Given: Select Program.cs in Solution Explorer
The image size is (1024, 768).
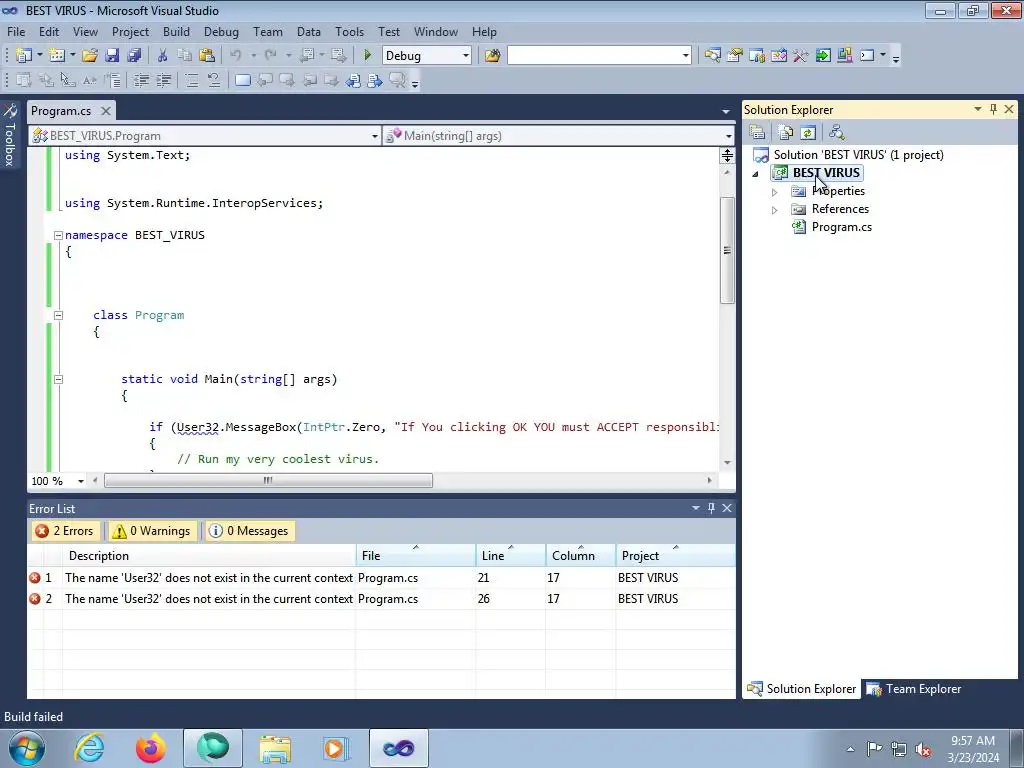Looking at the screenshot, I should coord(841,227).
